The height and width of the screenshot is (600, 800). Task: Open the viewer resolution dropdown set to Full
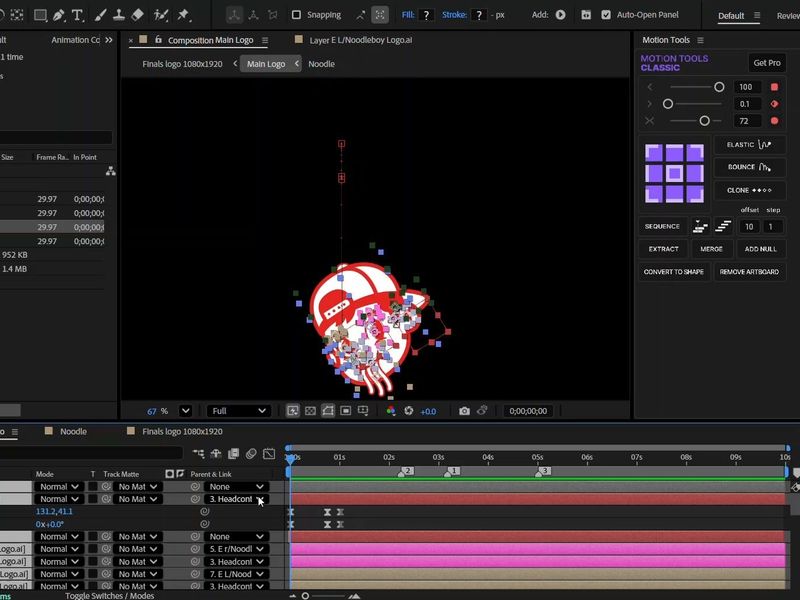coord(239,411)
